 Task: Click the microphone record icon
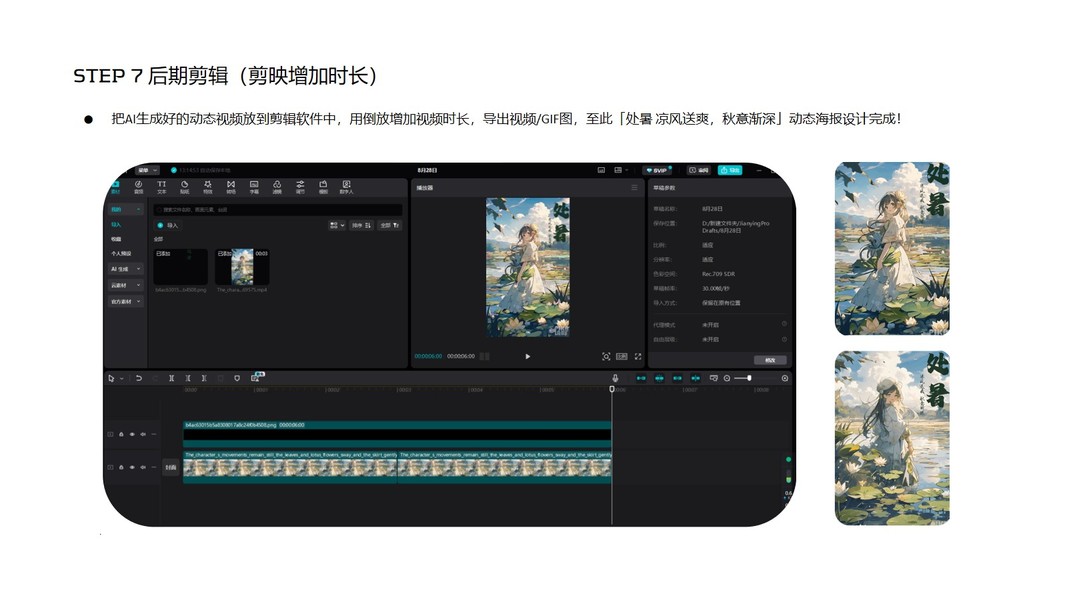(x=615, y=378)
